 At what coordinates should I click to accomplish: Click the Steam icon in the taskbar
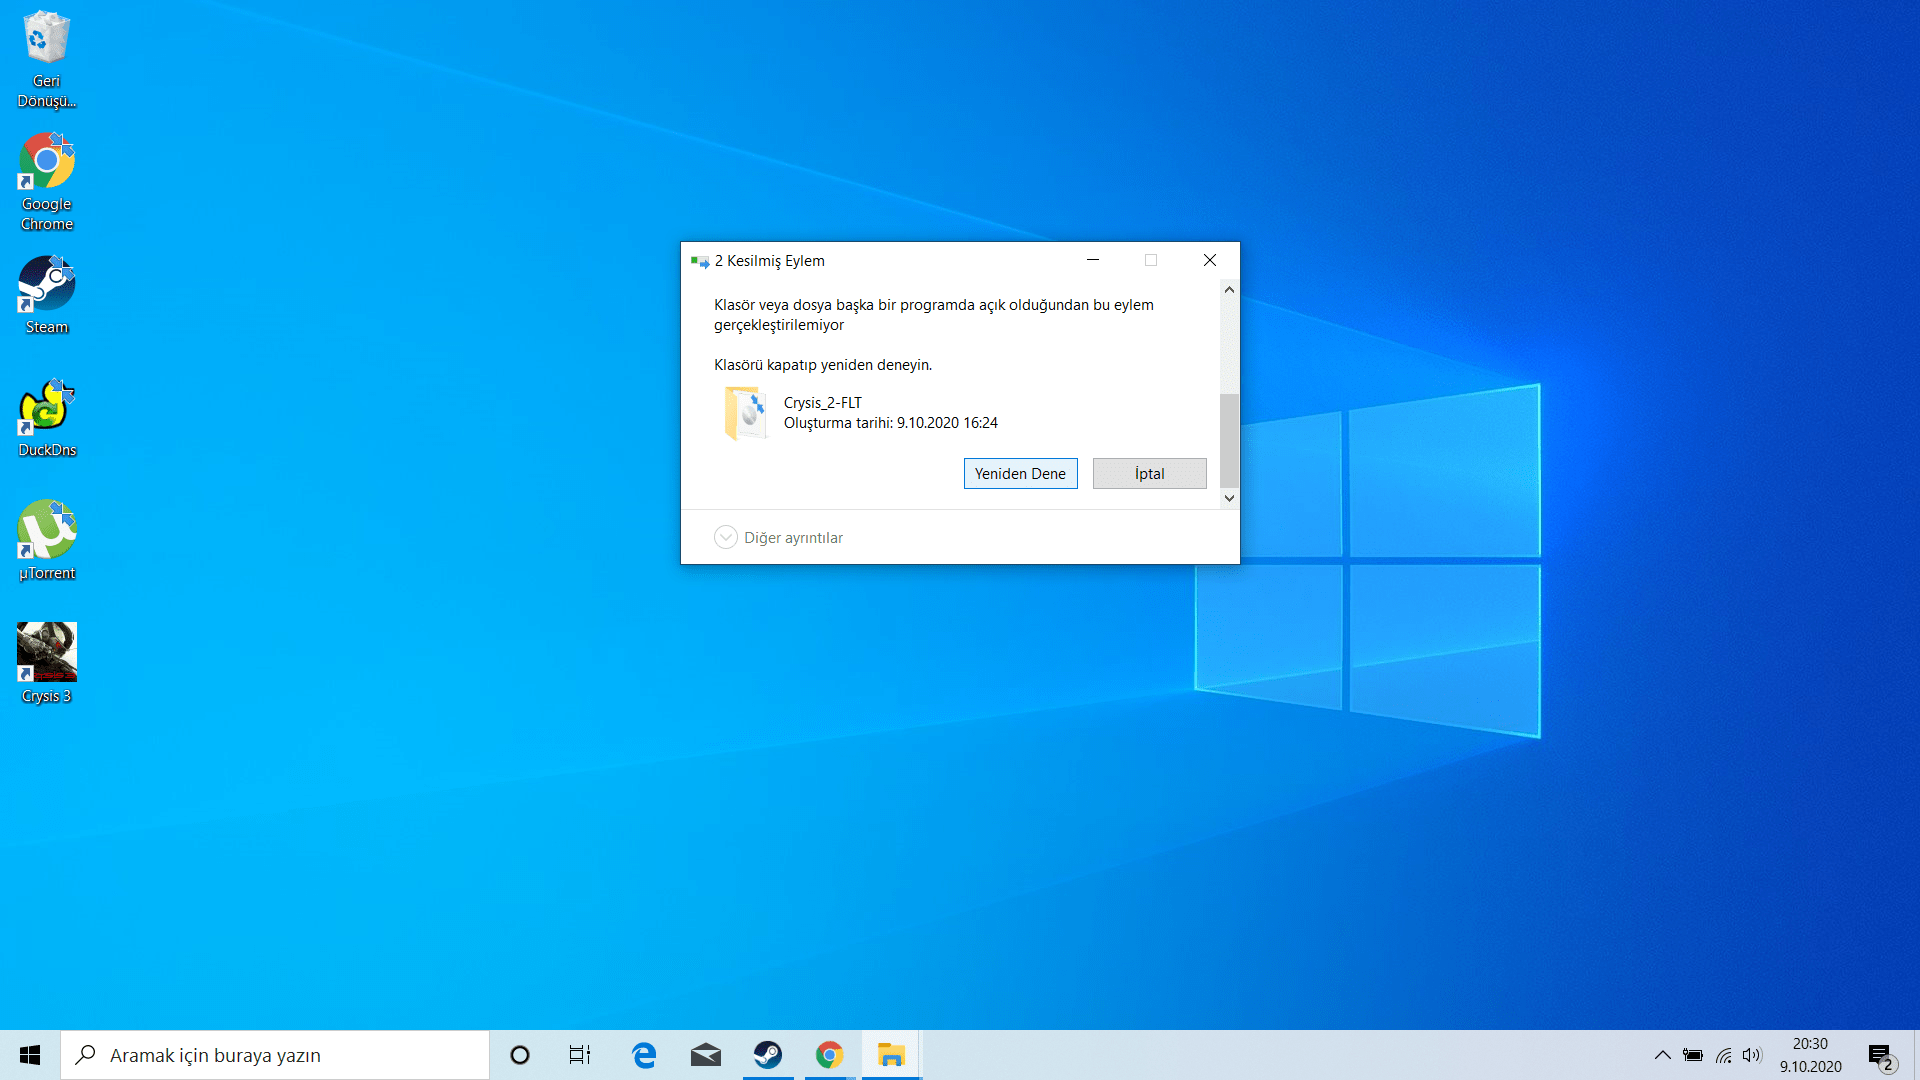(x=767, y=1055)
